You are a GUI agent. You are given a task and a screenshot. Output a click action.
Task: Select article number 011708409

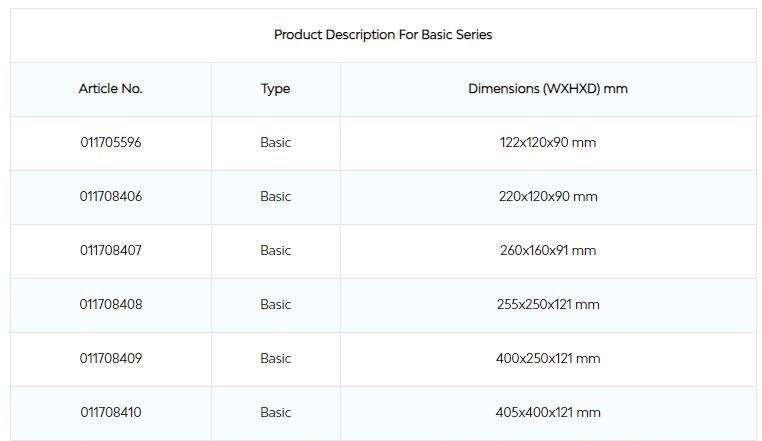point(111,359)
